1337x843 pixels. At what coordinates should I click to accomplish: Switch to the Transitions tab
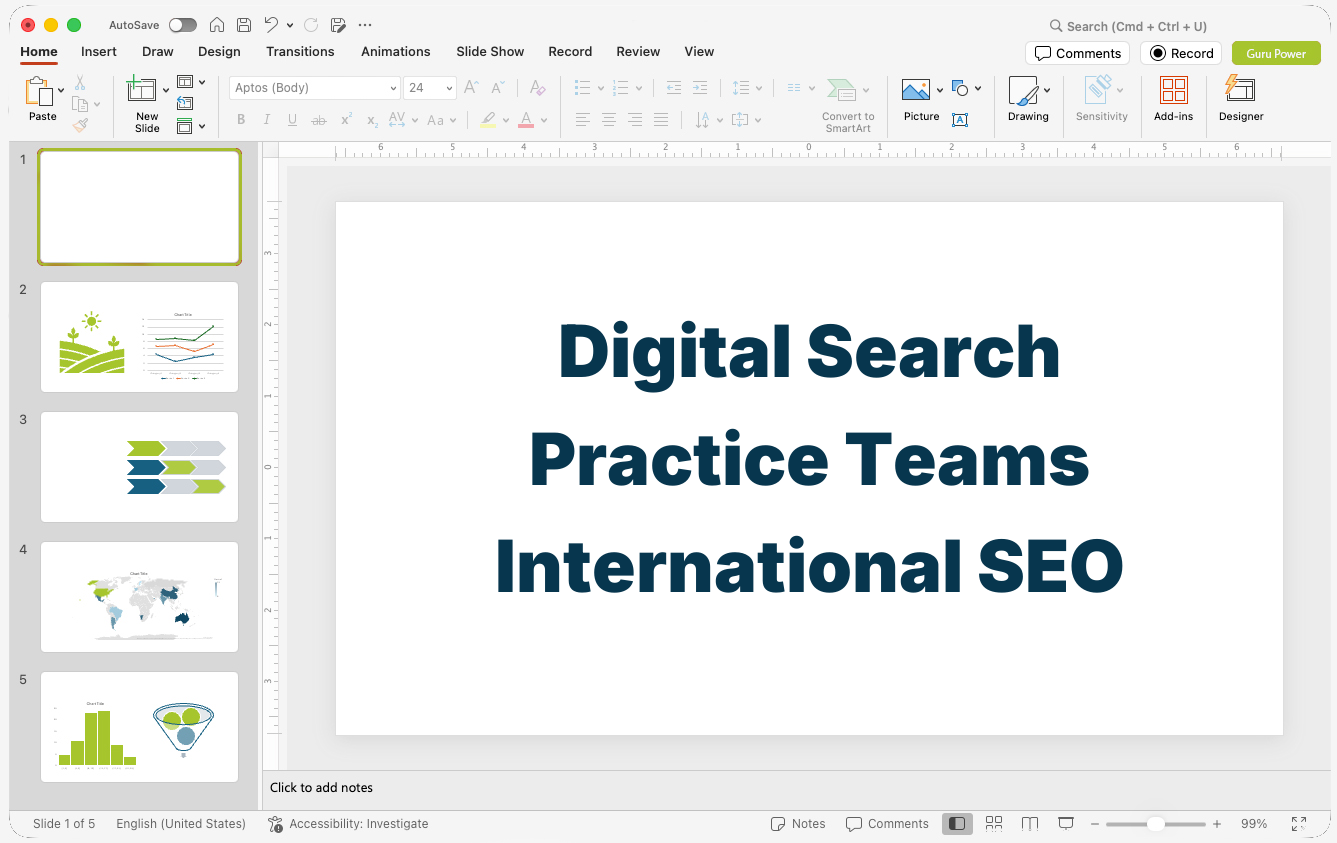pyautogui.click(x=300, y=51)
